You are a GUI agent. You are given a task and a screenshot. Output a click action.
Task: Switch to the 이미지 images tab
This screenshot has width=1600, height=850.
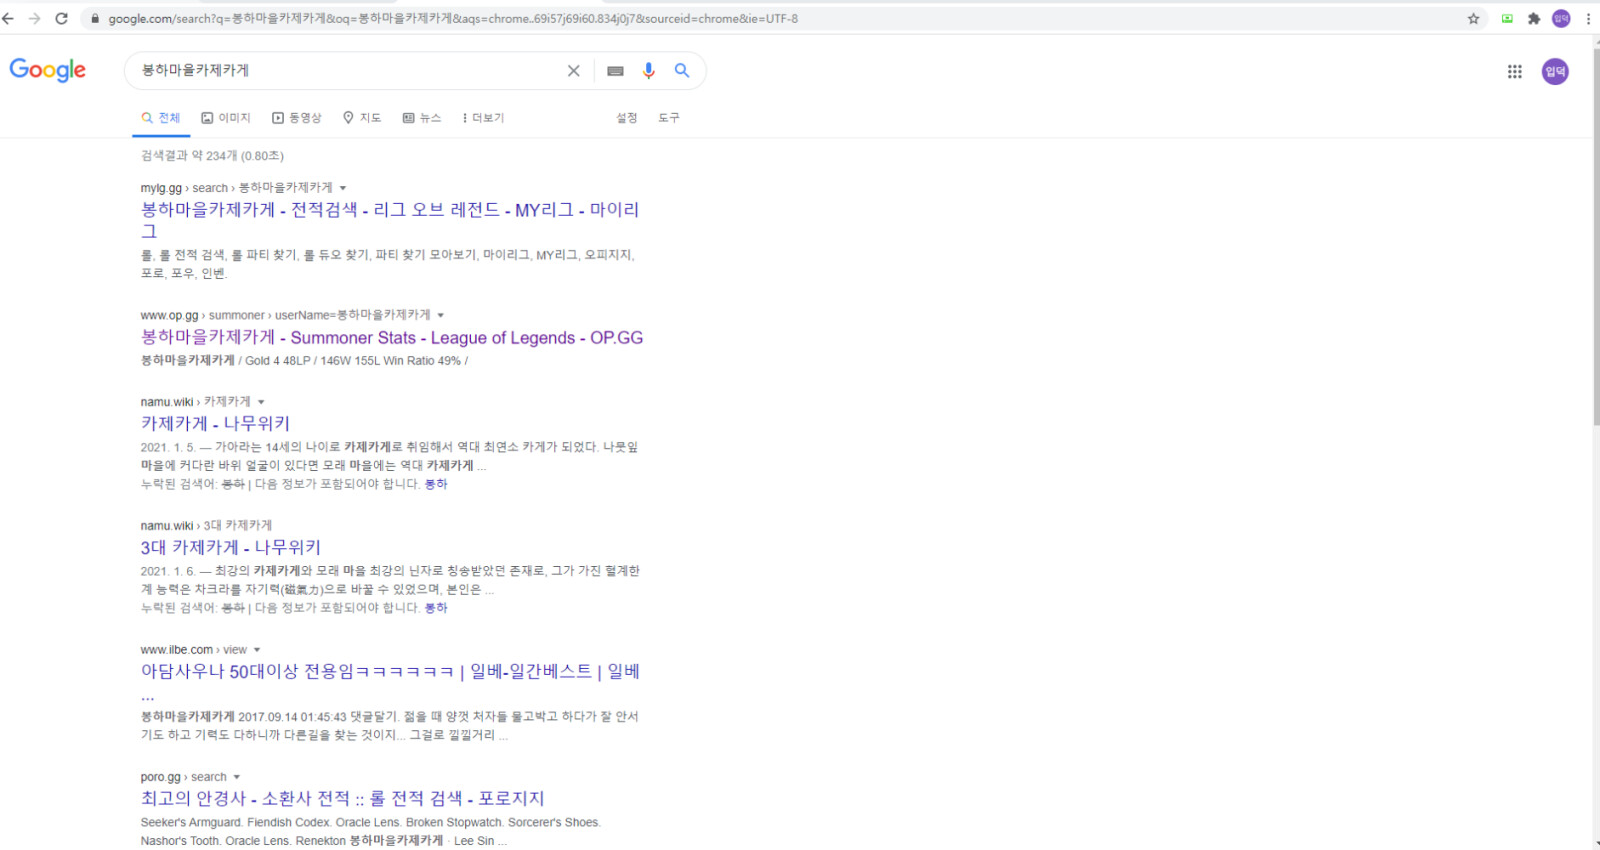[226, 118]
